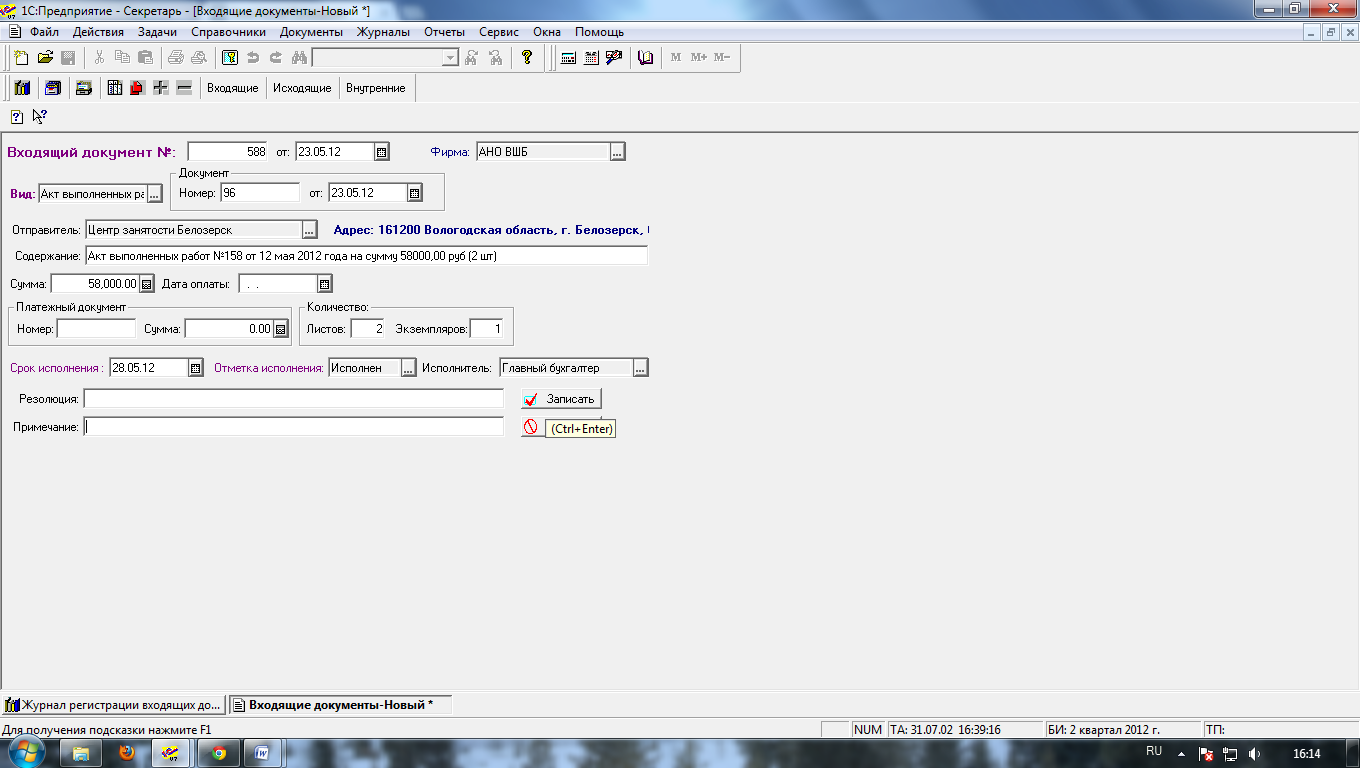Click the red document icon in second toolbar

(x=137, y=88)
